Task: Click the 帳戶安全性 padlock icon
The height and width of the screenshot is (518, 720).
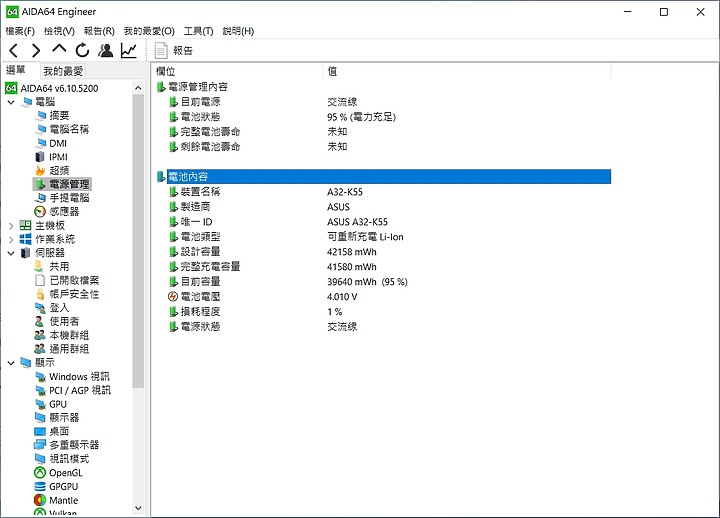Action: click(x=40, y=294)
